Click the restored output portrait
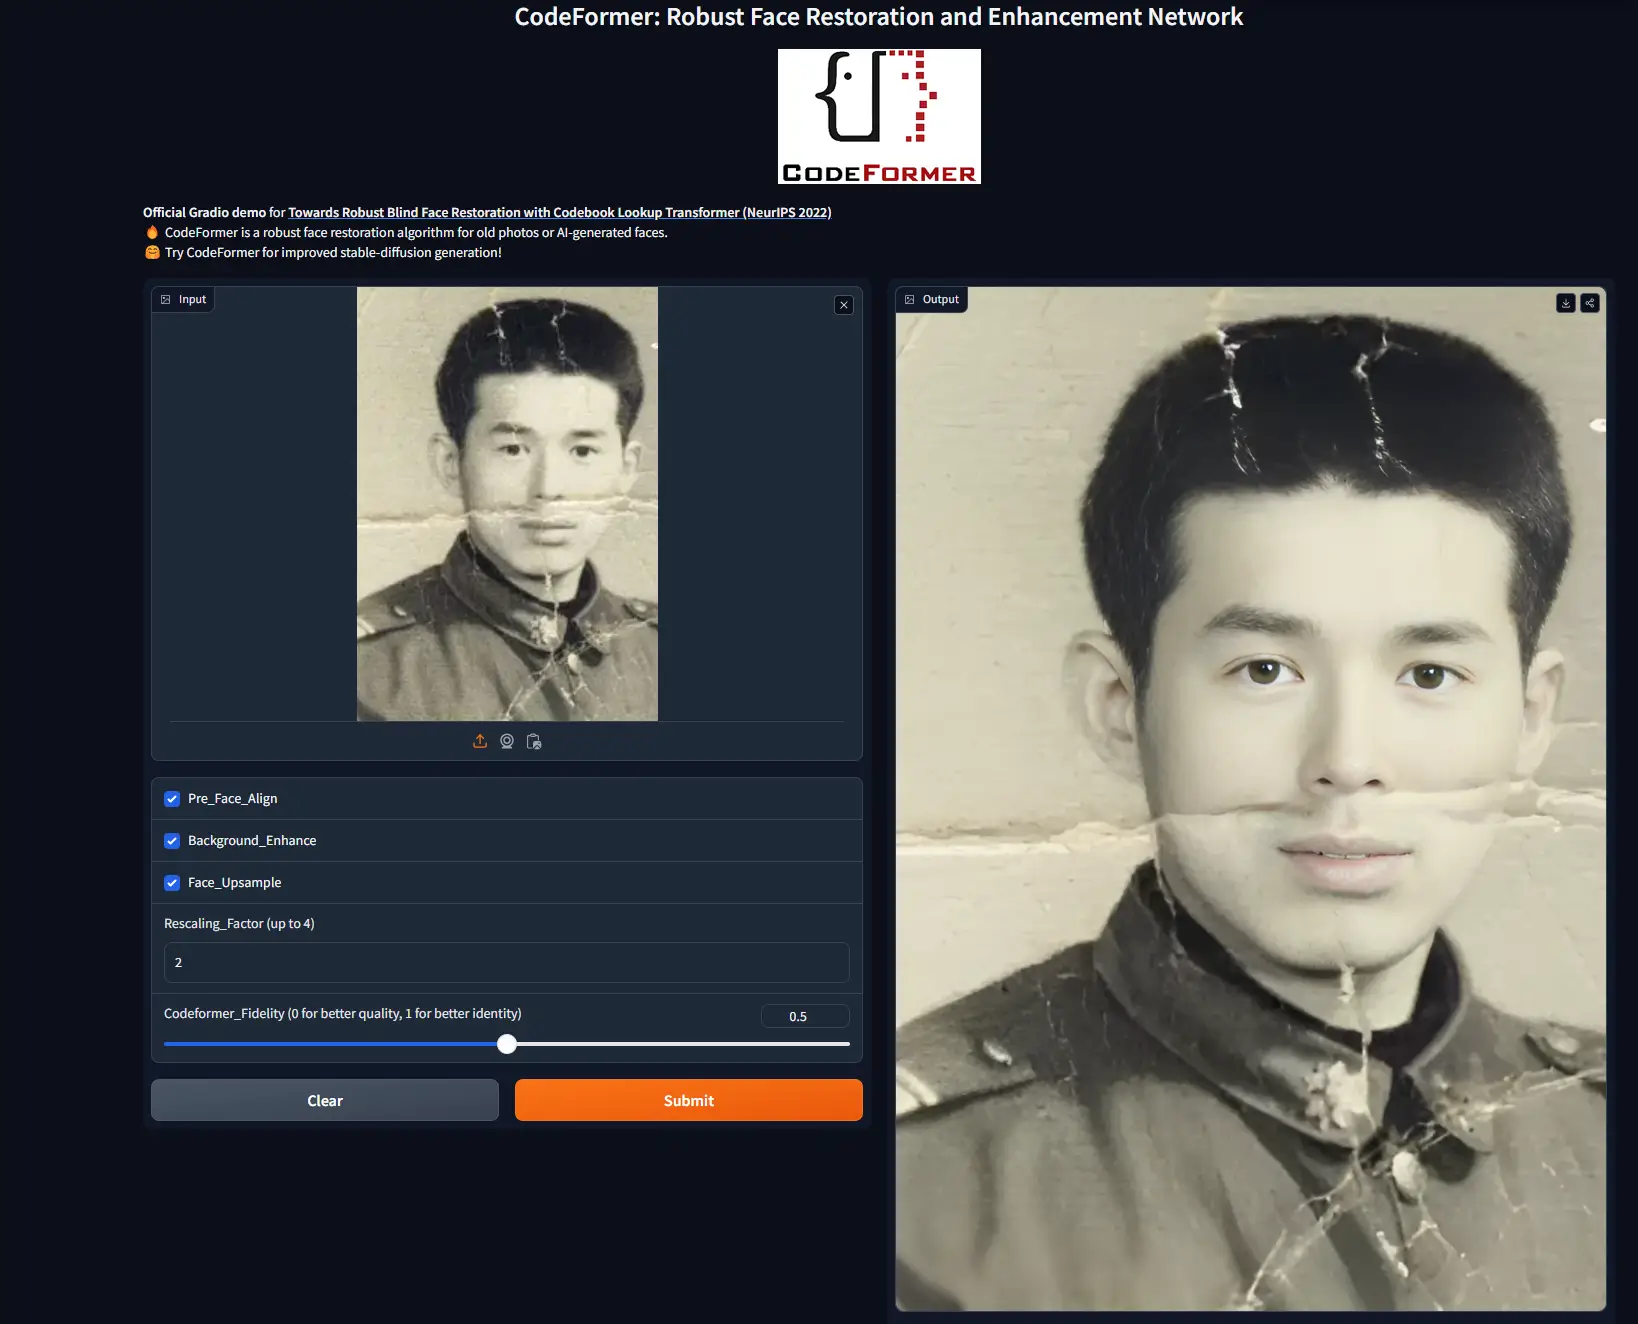 coord(1250,800)
